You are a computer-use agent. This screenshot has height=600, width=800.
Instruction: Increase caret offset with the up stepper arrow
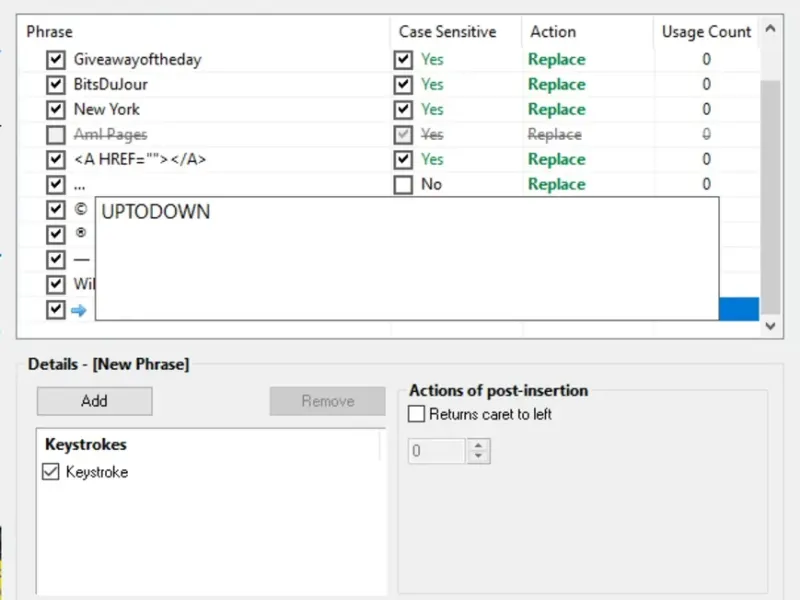[x=478, y=446]
